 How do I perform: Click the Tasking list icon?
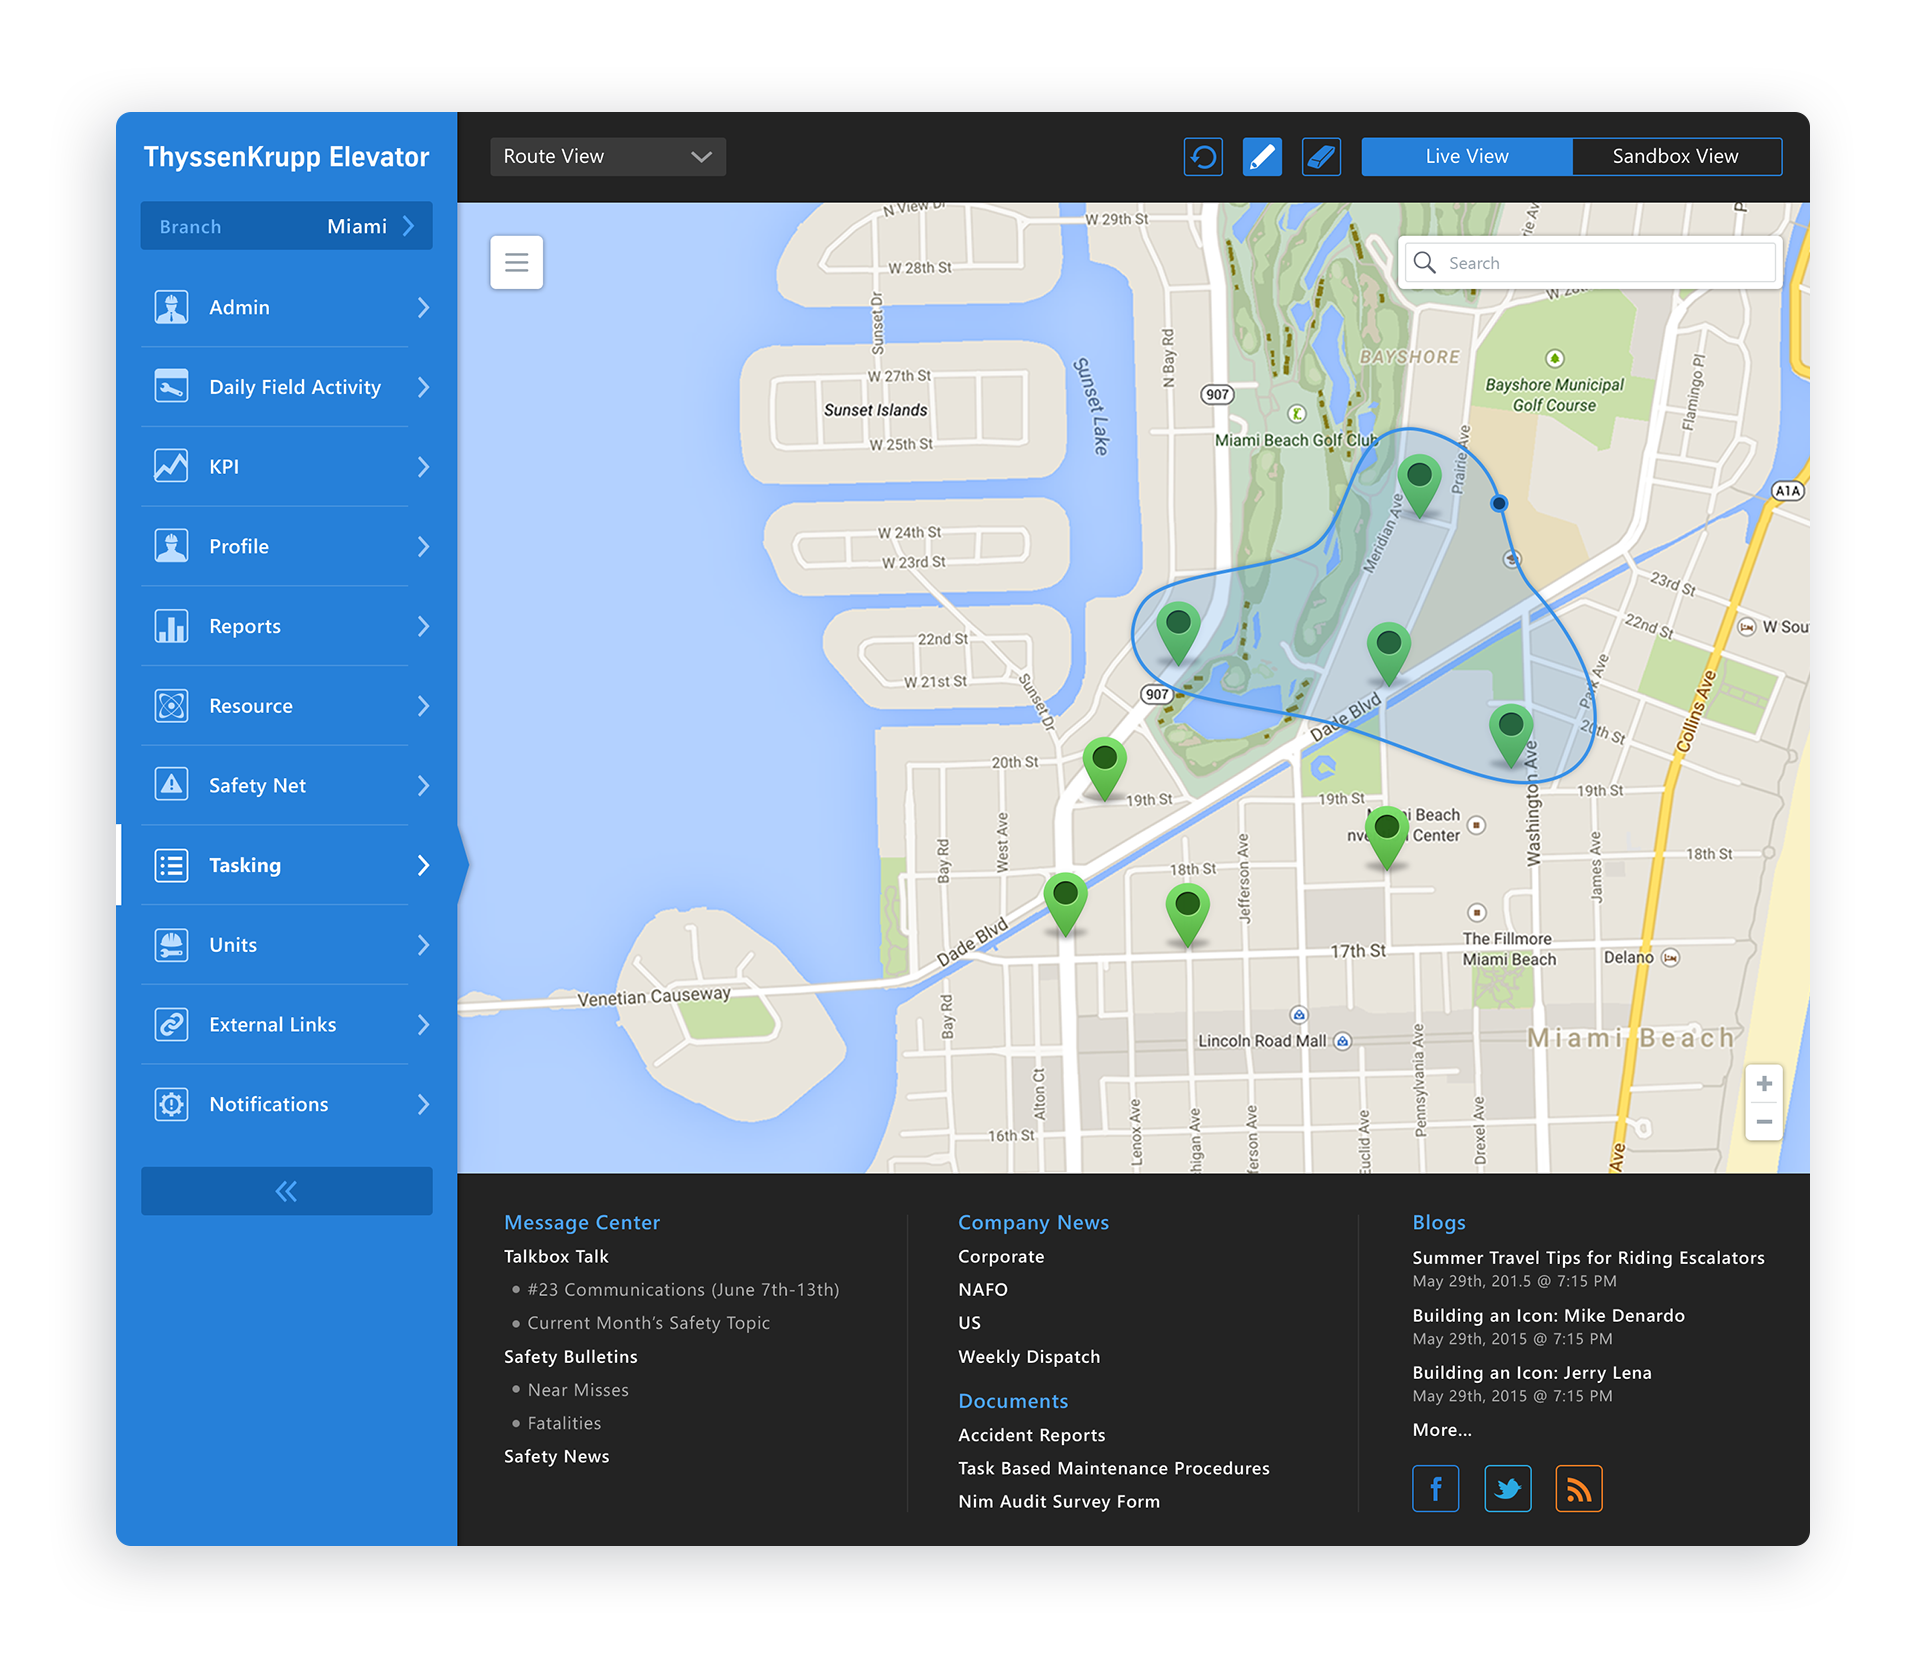click(x=172, y=865)
